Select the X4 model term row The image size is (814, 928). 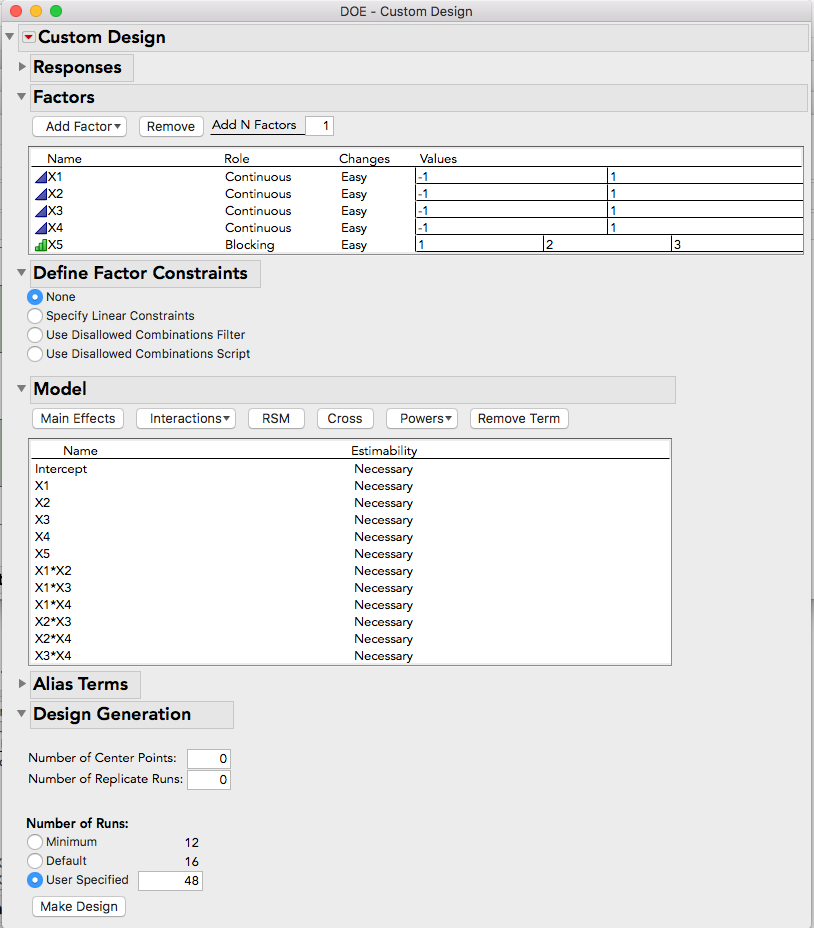[x=42, y=537]
